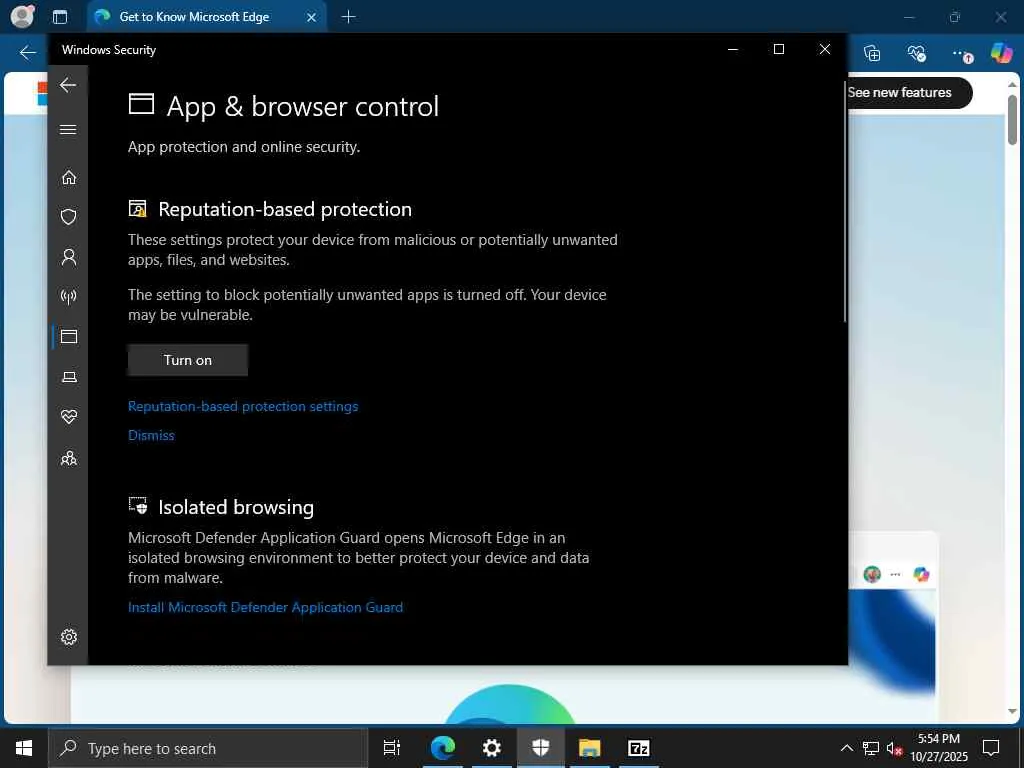
Task: Open Action Center notifications icon
Action: 991,748
